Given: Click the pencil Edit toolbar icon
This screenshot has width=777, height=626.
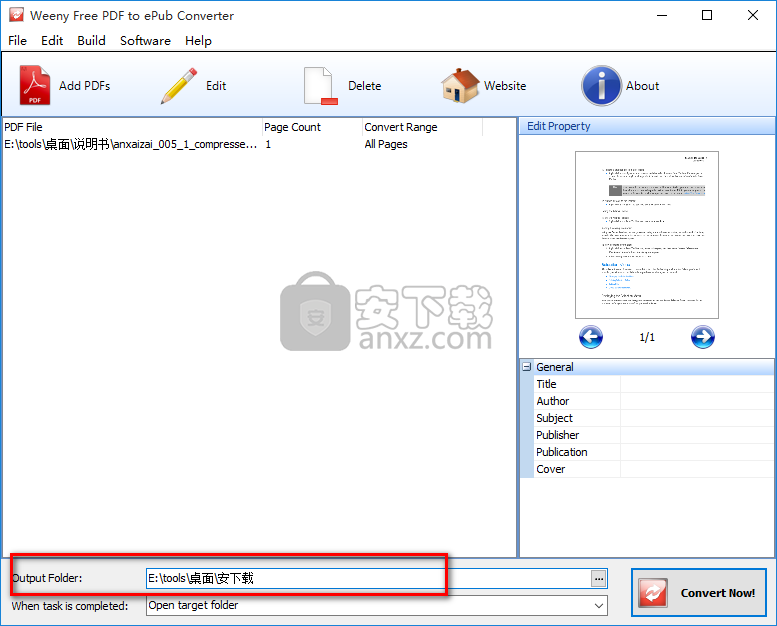Looking at the screenshot, I should point(179,86).
